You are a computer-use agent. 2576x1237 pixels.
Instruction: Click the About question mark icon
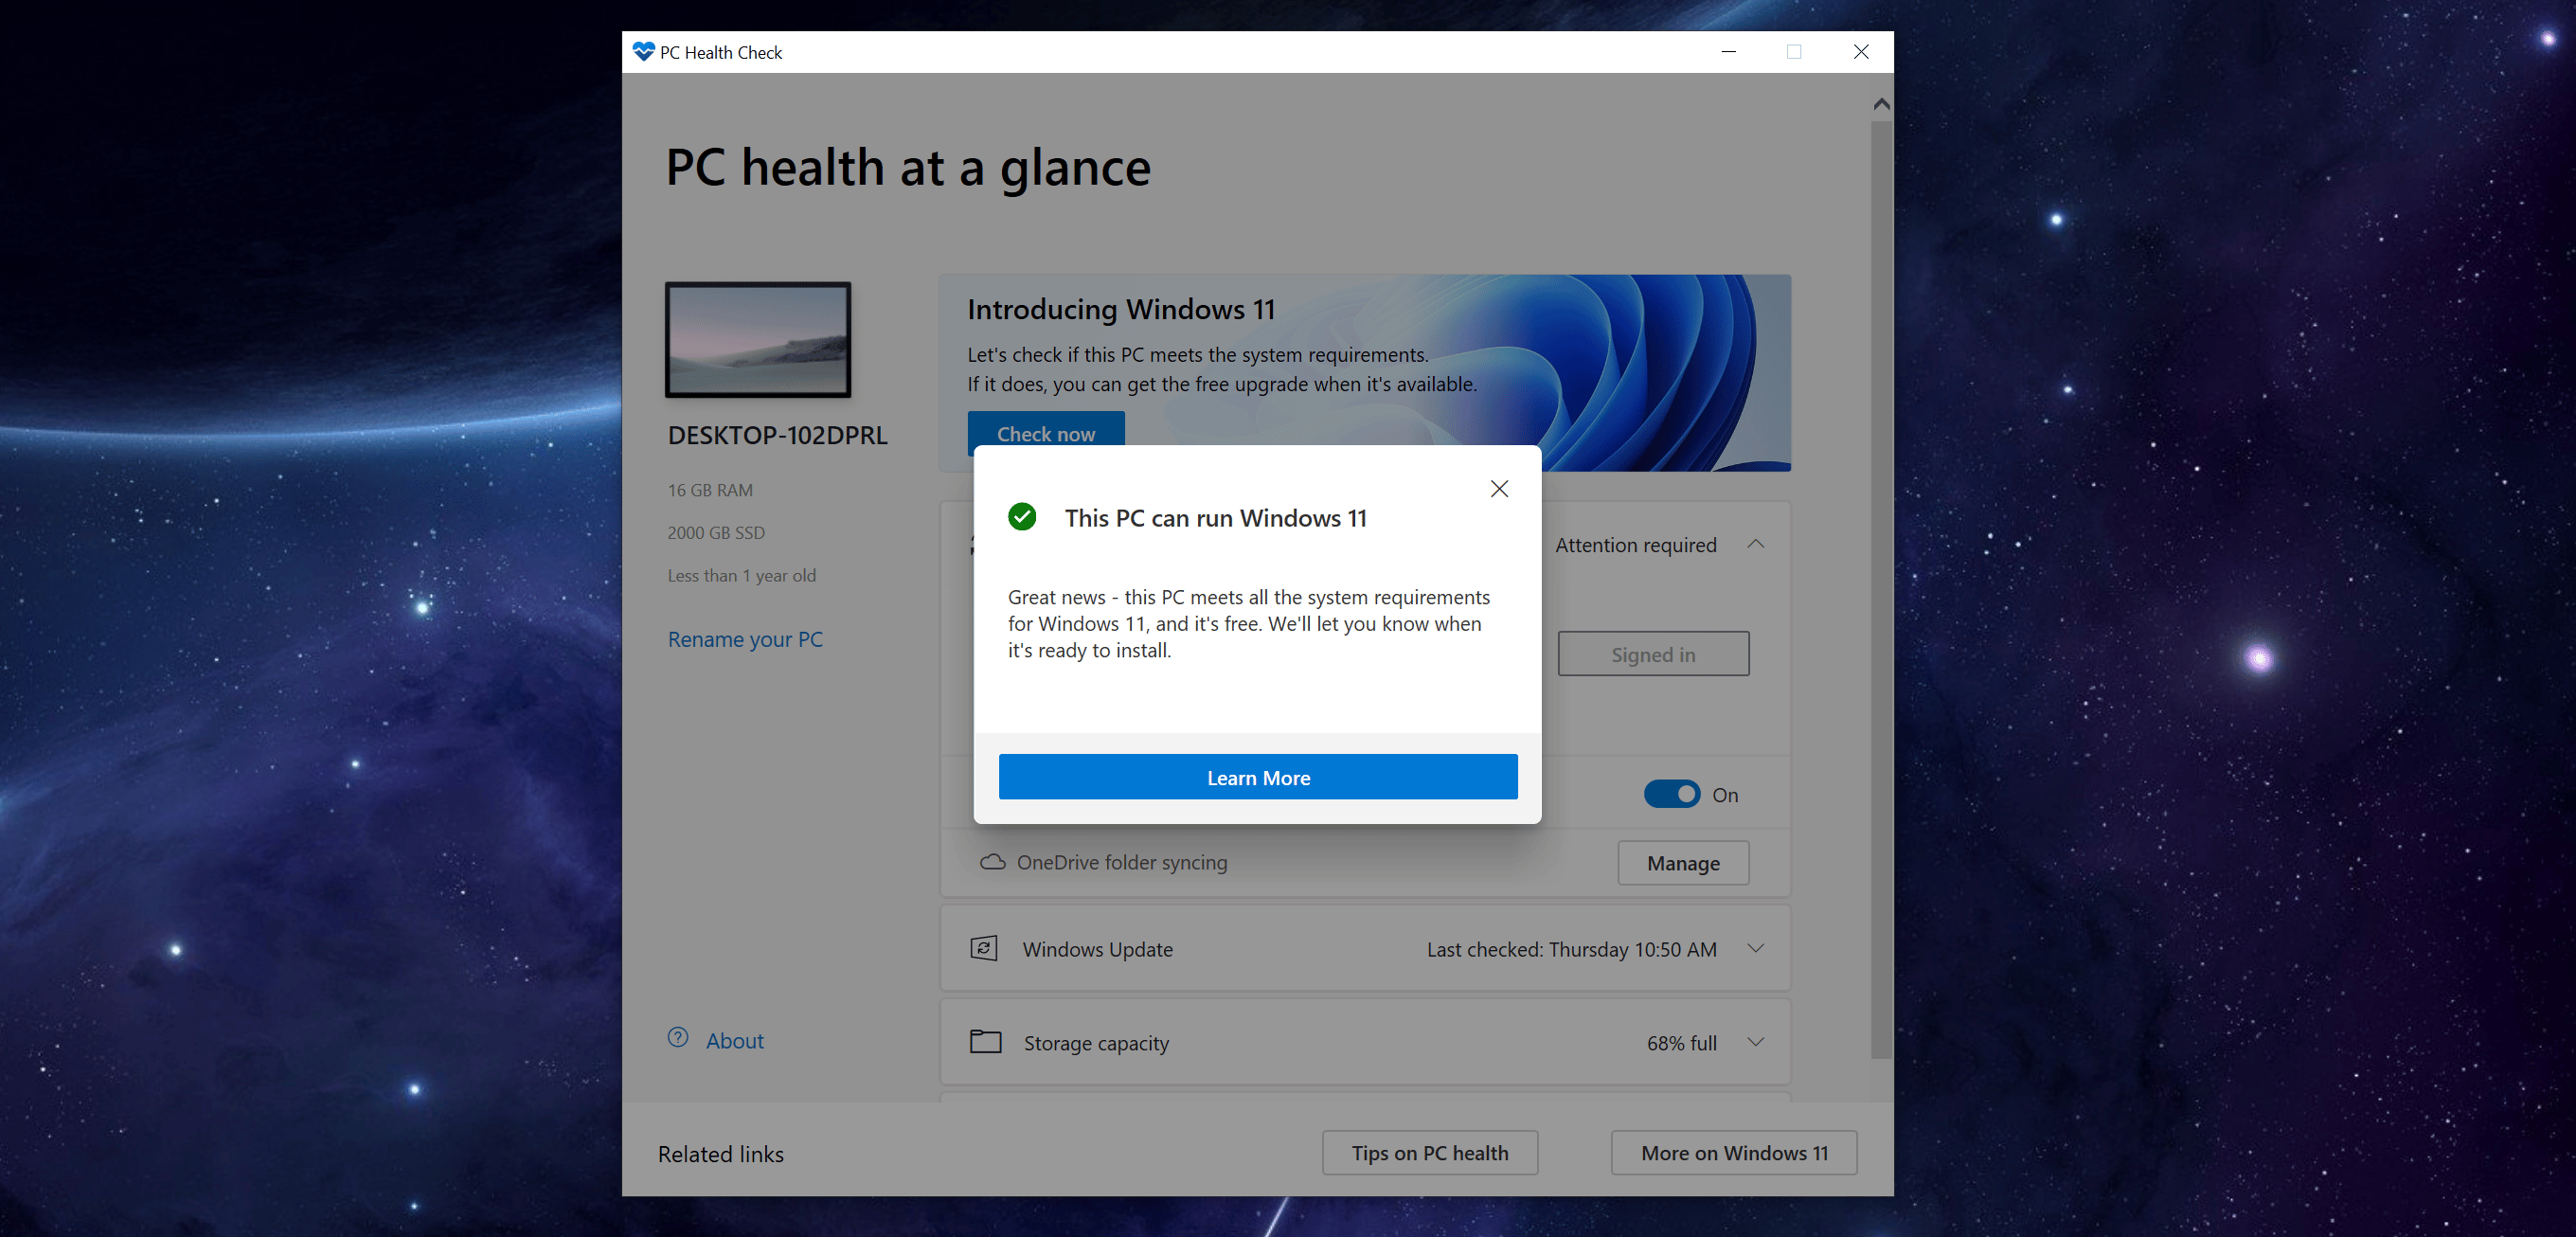(x=678, y=1038)
